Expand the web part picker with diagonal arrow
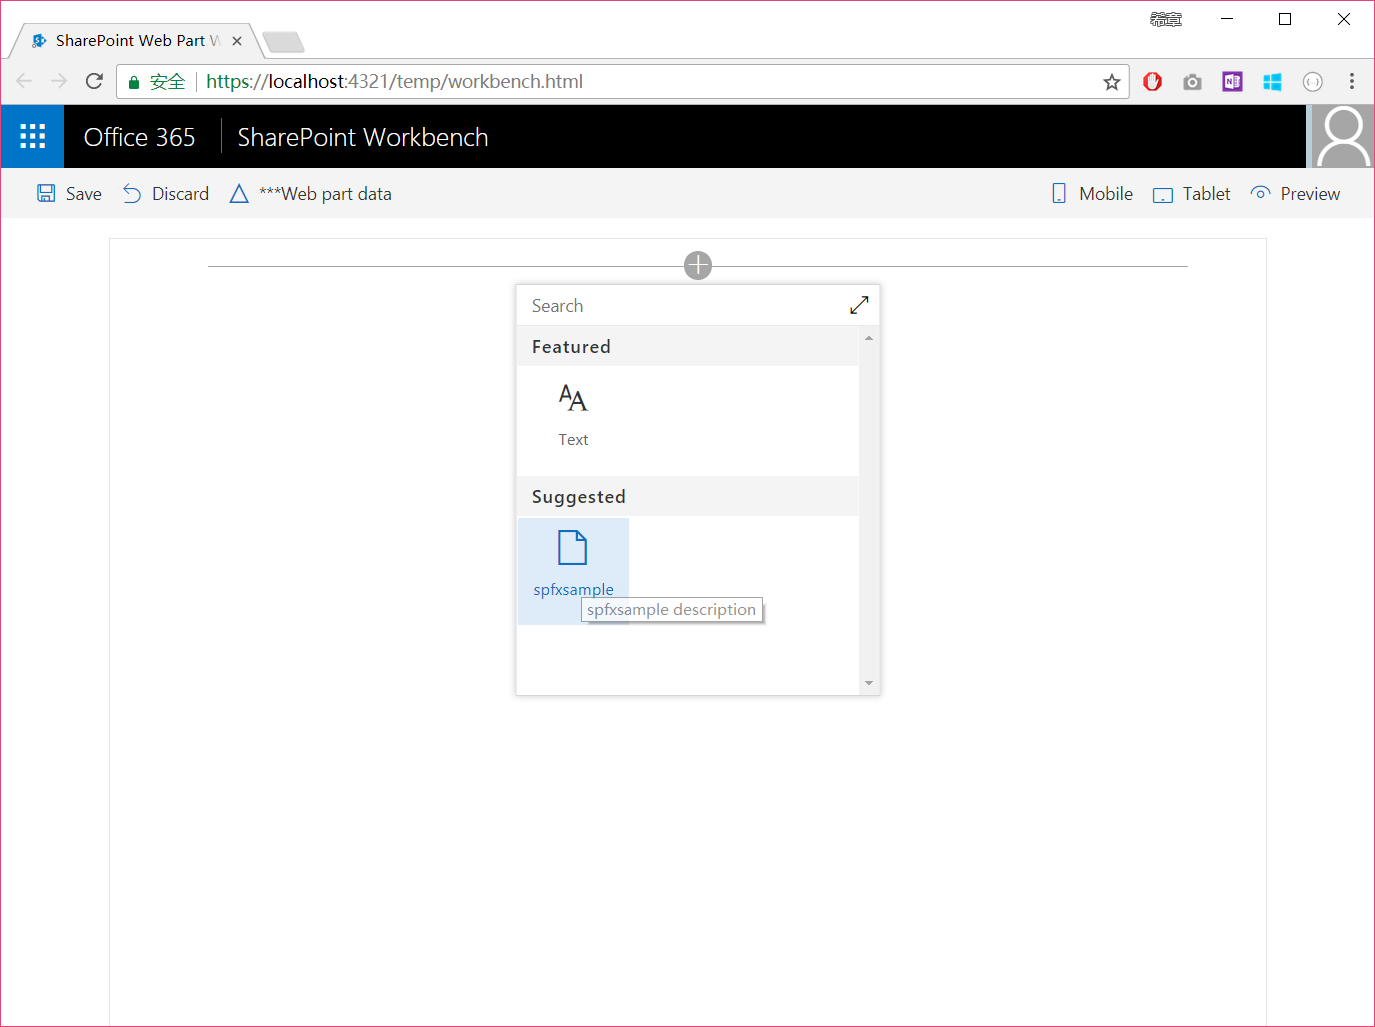The height and width of the screenshot is (1027, 1375). (x=858, y=304)
